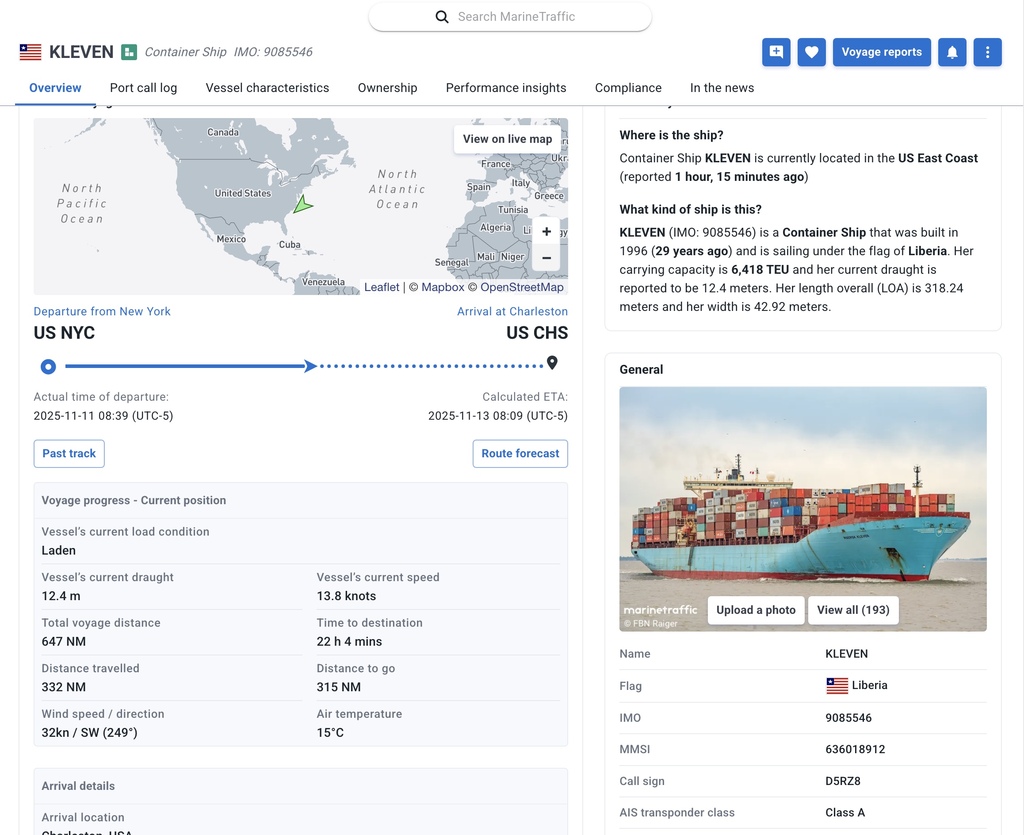Go to the Compliance tab
The height and width of the screenshot is (835, 1024).
click(628, 88)
